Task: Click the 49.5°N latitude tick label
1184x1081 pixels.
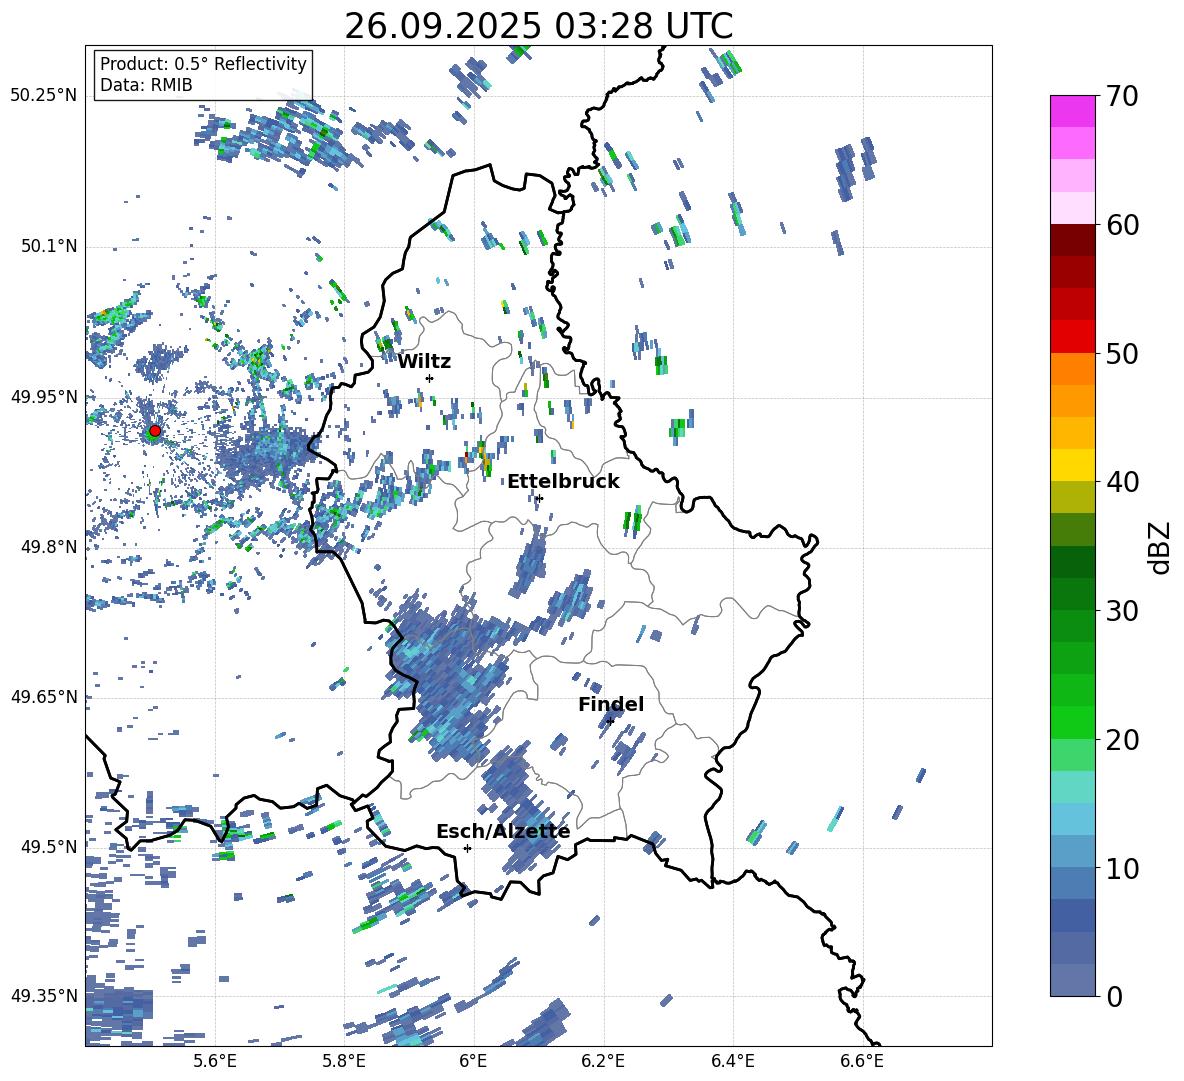Action: (49, 847)
